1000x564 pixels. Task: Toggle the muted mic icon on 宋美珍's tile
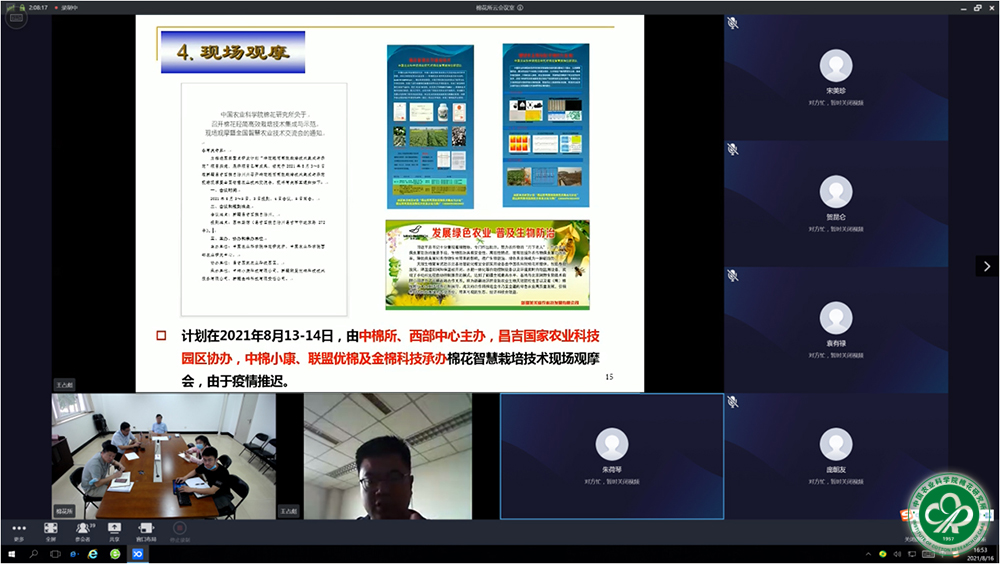732,22
